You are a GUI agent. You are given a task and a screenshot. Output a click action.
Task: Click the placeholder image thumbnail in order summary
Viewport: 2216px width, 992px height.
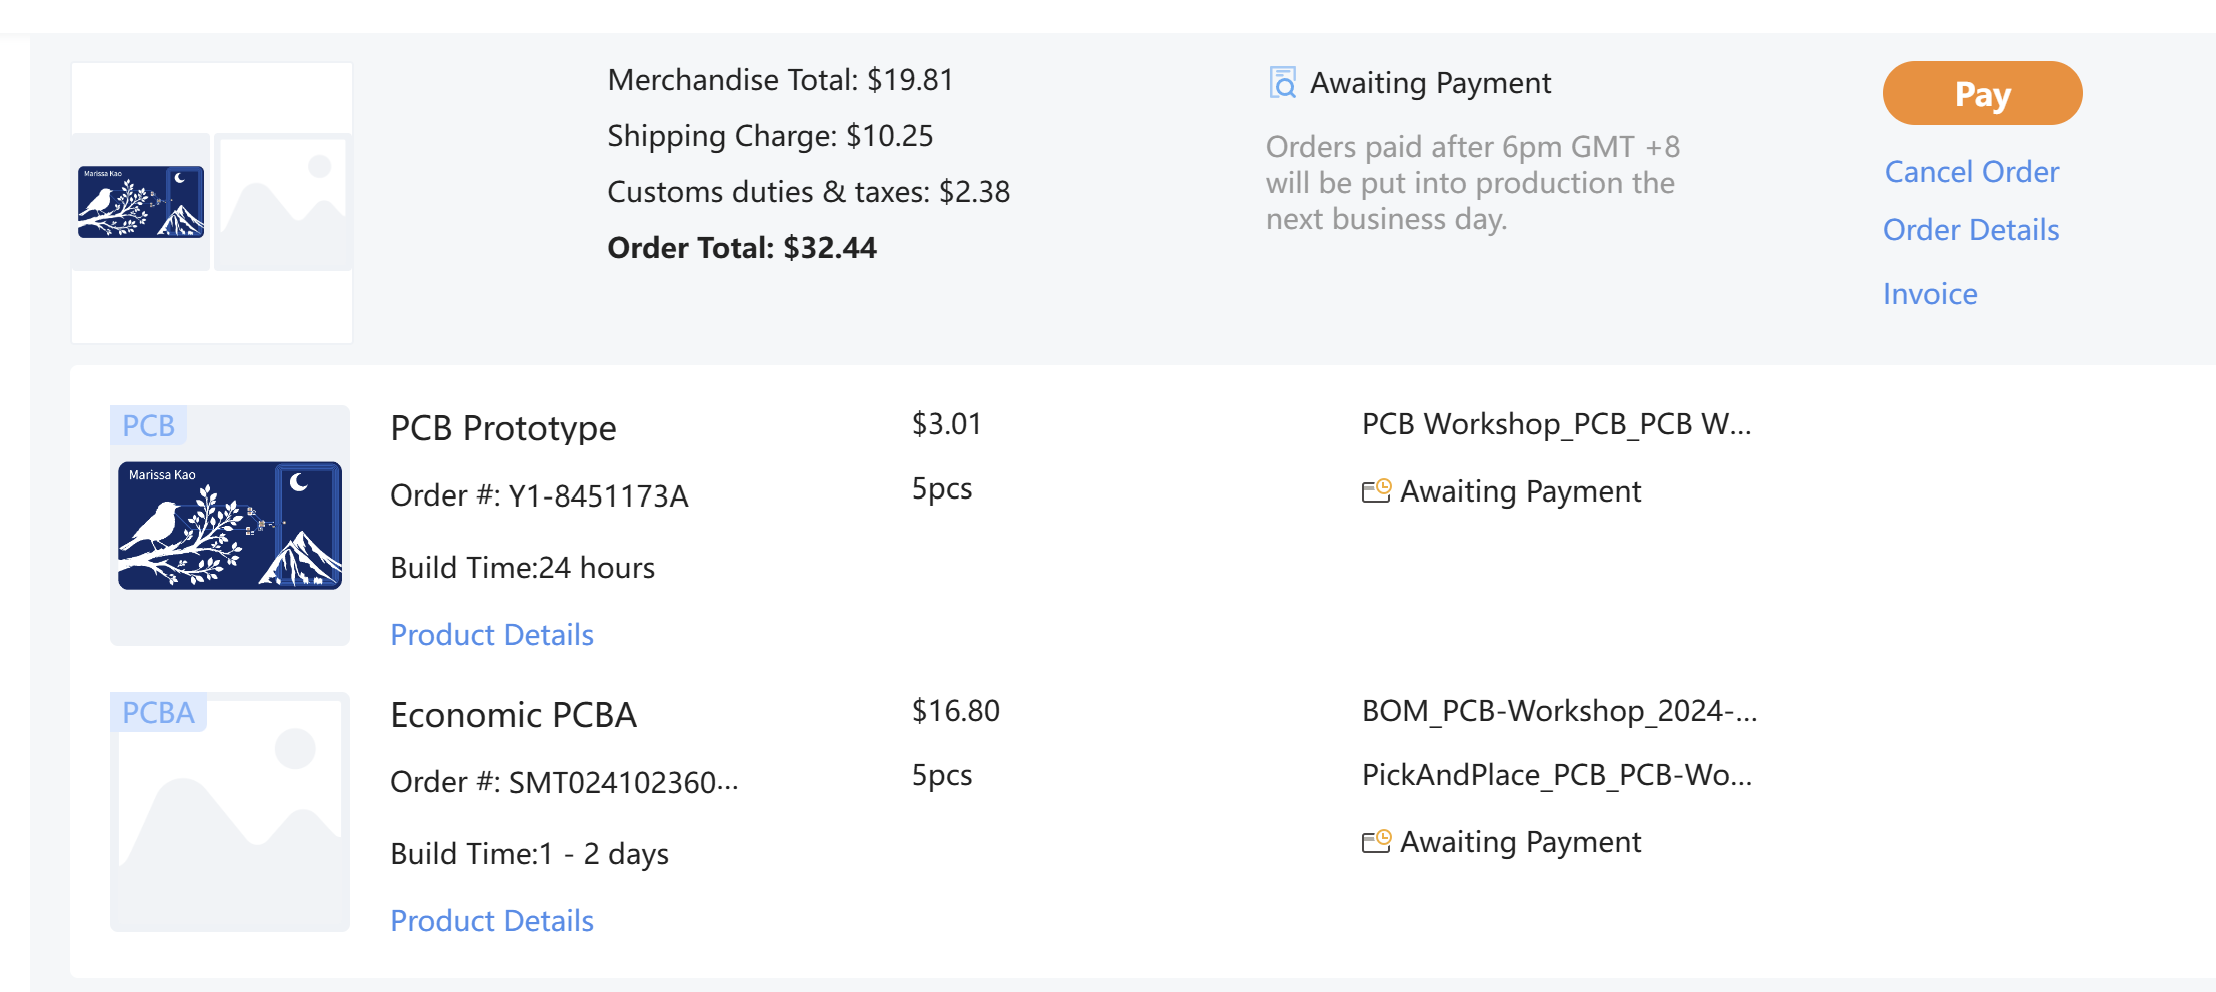283,202
